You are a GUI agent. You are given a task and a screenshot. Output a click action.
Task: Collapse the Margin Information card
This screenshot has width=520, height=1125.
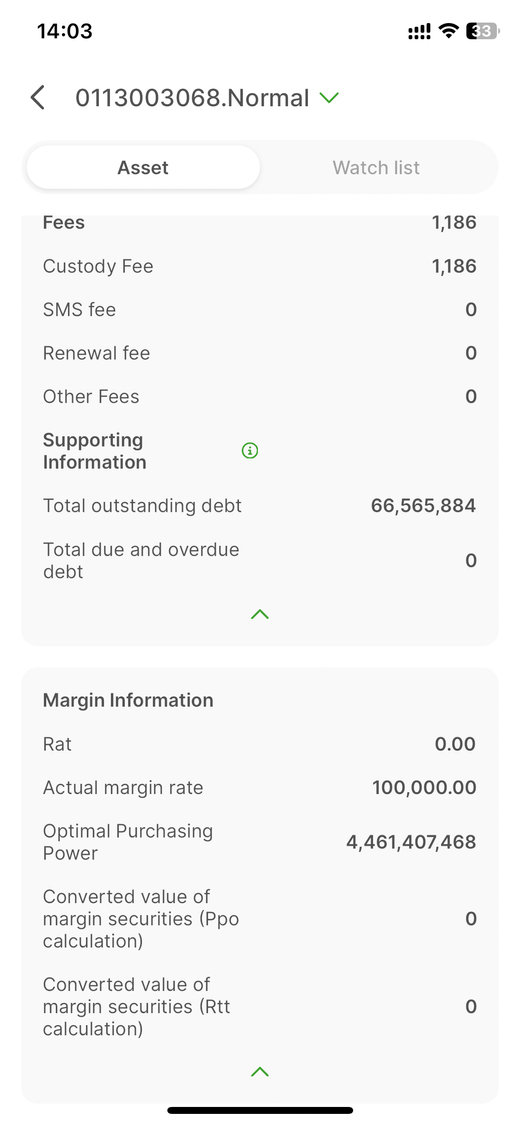[260, 1072]
